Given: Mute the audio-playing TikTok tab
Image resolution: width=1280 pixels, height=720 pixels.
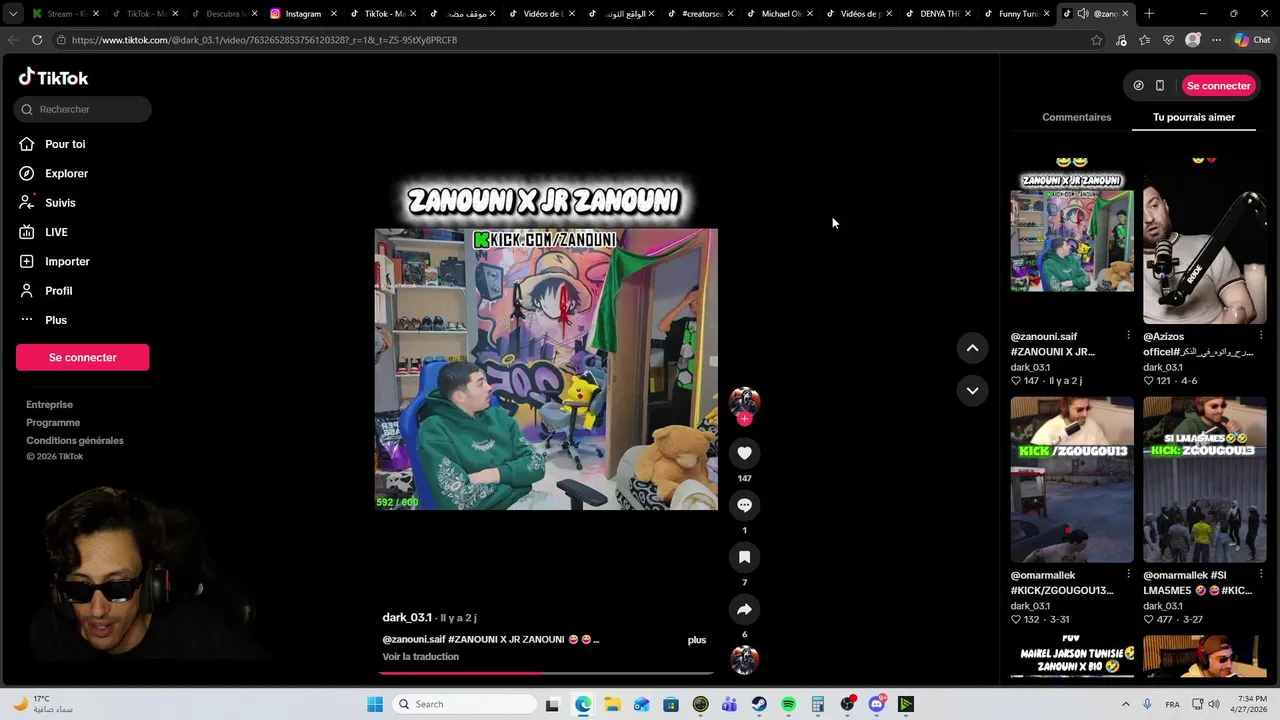Looking at the screenshot, I should 1082,14.
